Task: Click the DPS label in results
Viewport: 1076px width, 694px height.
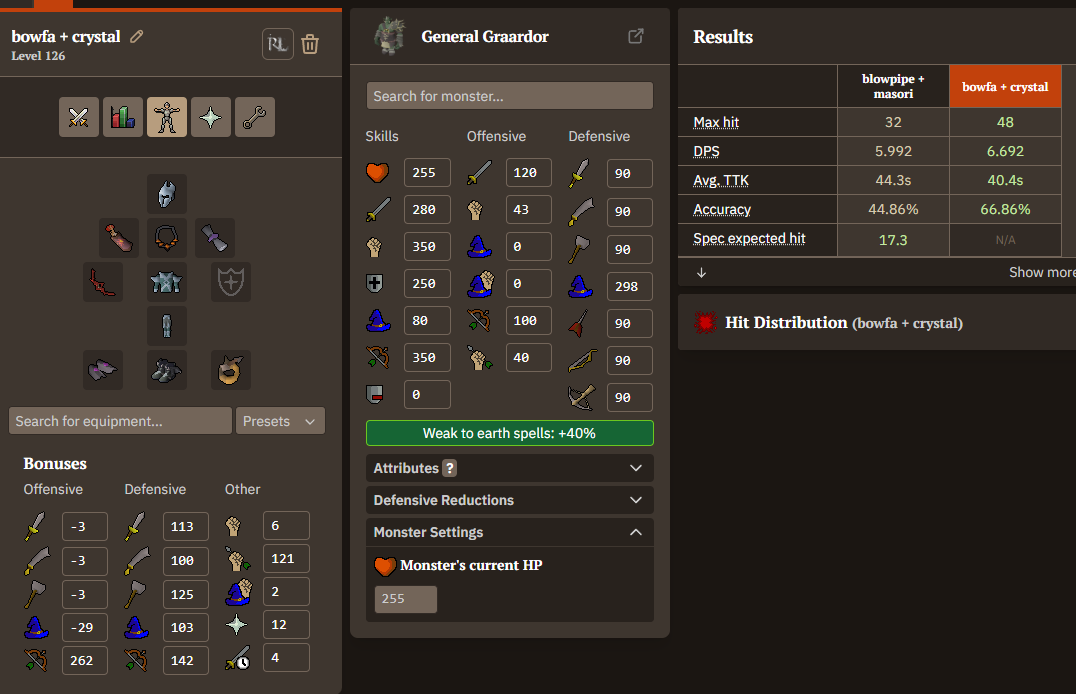Action: [x=706, y=151]
